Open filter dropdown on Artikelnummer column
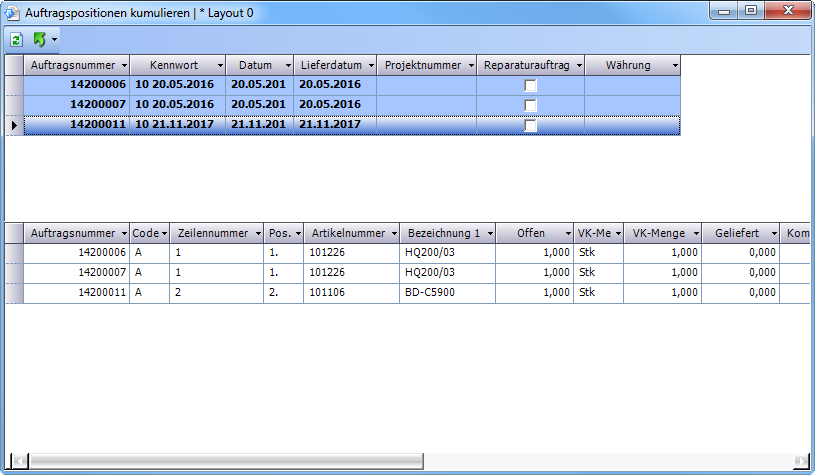 tap(391, 233)
